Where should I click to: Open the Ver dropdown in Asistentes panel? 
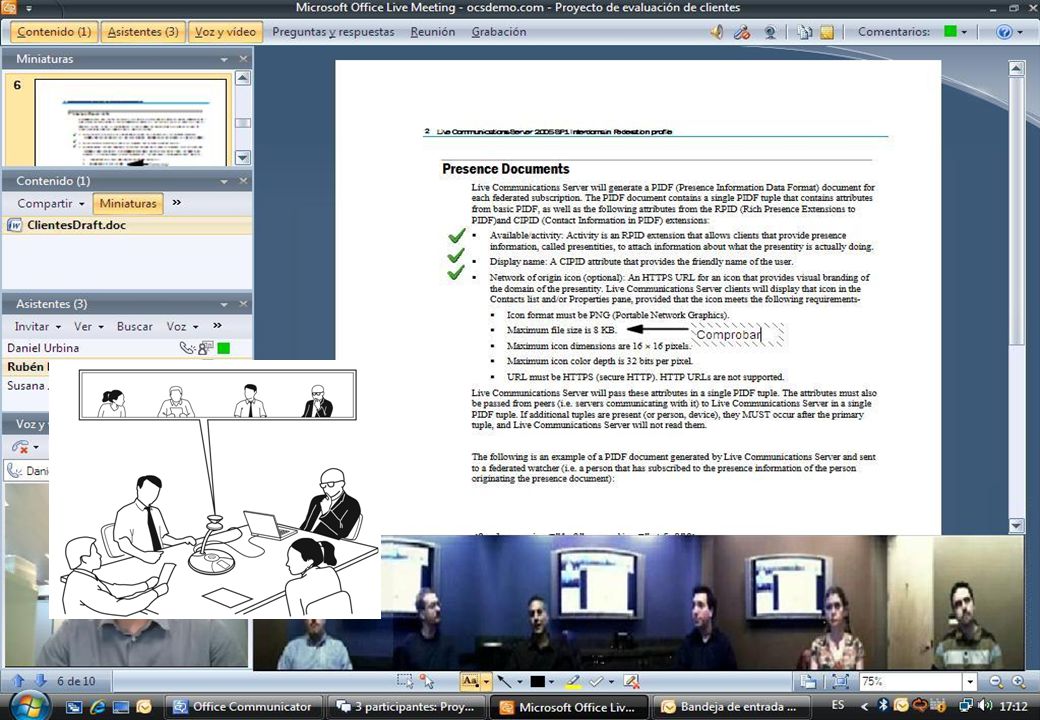point(88,326)
